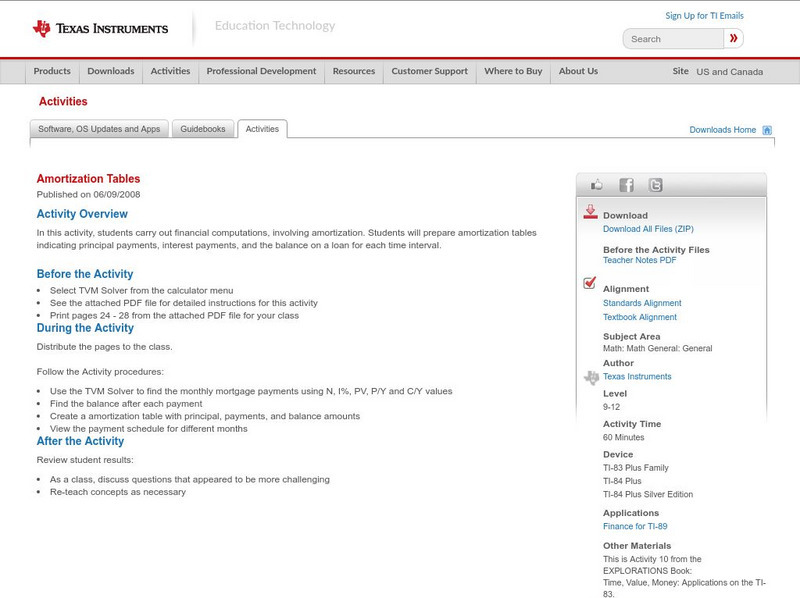Click the Before the Activity heading
800x598 pixels.
click(x=85, y=274)
